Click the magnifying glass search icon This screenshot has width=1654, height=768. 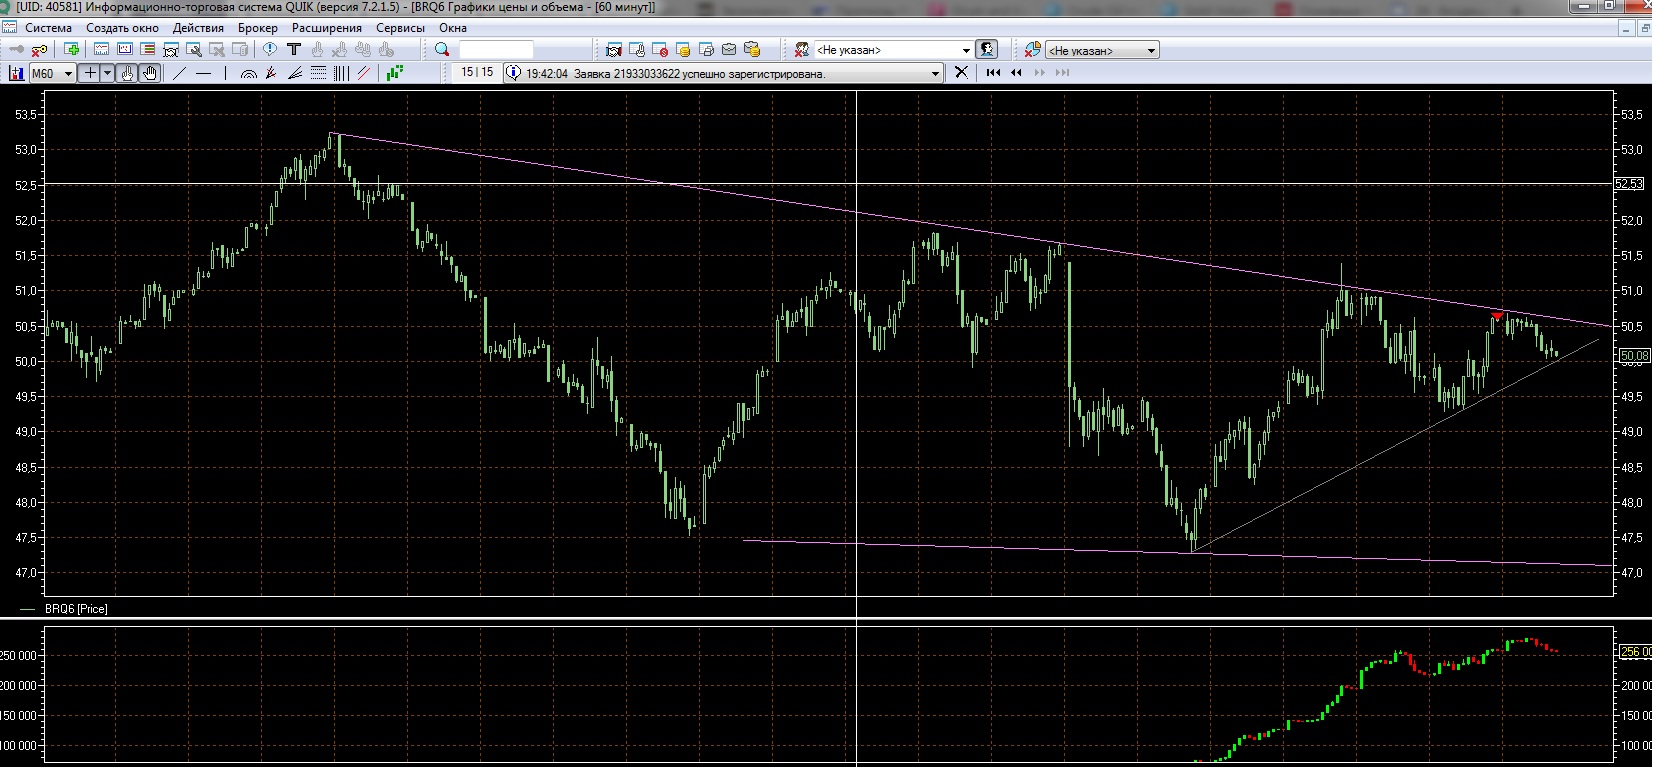pos(442,50)
